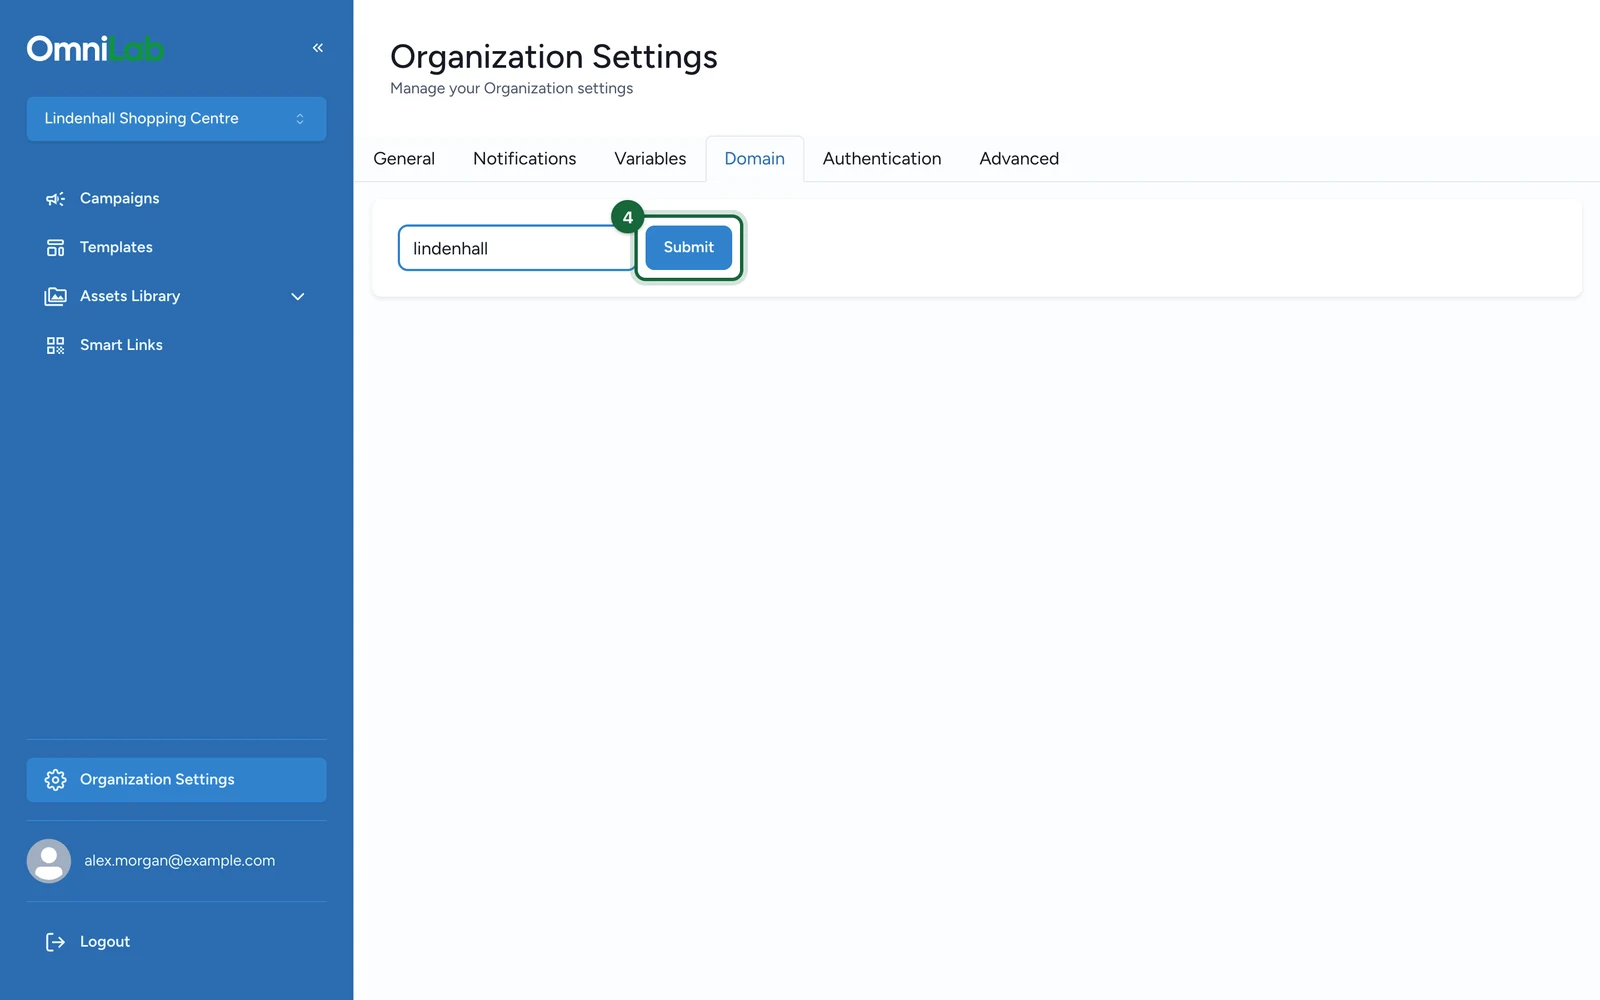Click alex.morgan@example.com account email
The image size is (1600, 1000).
point(180,861)
